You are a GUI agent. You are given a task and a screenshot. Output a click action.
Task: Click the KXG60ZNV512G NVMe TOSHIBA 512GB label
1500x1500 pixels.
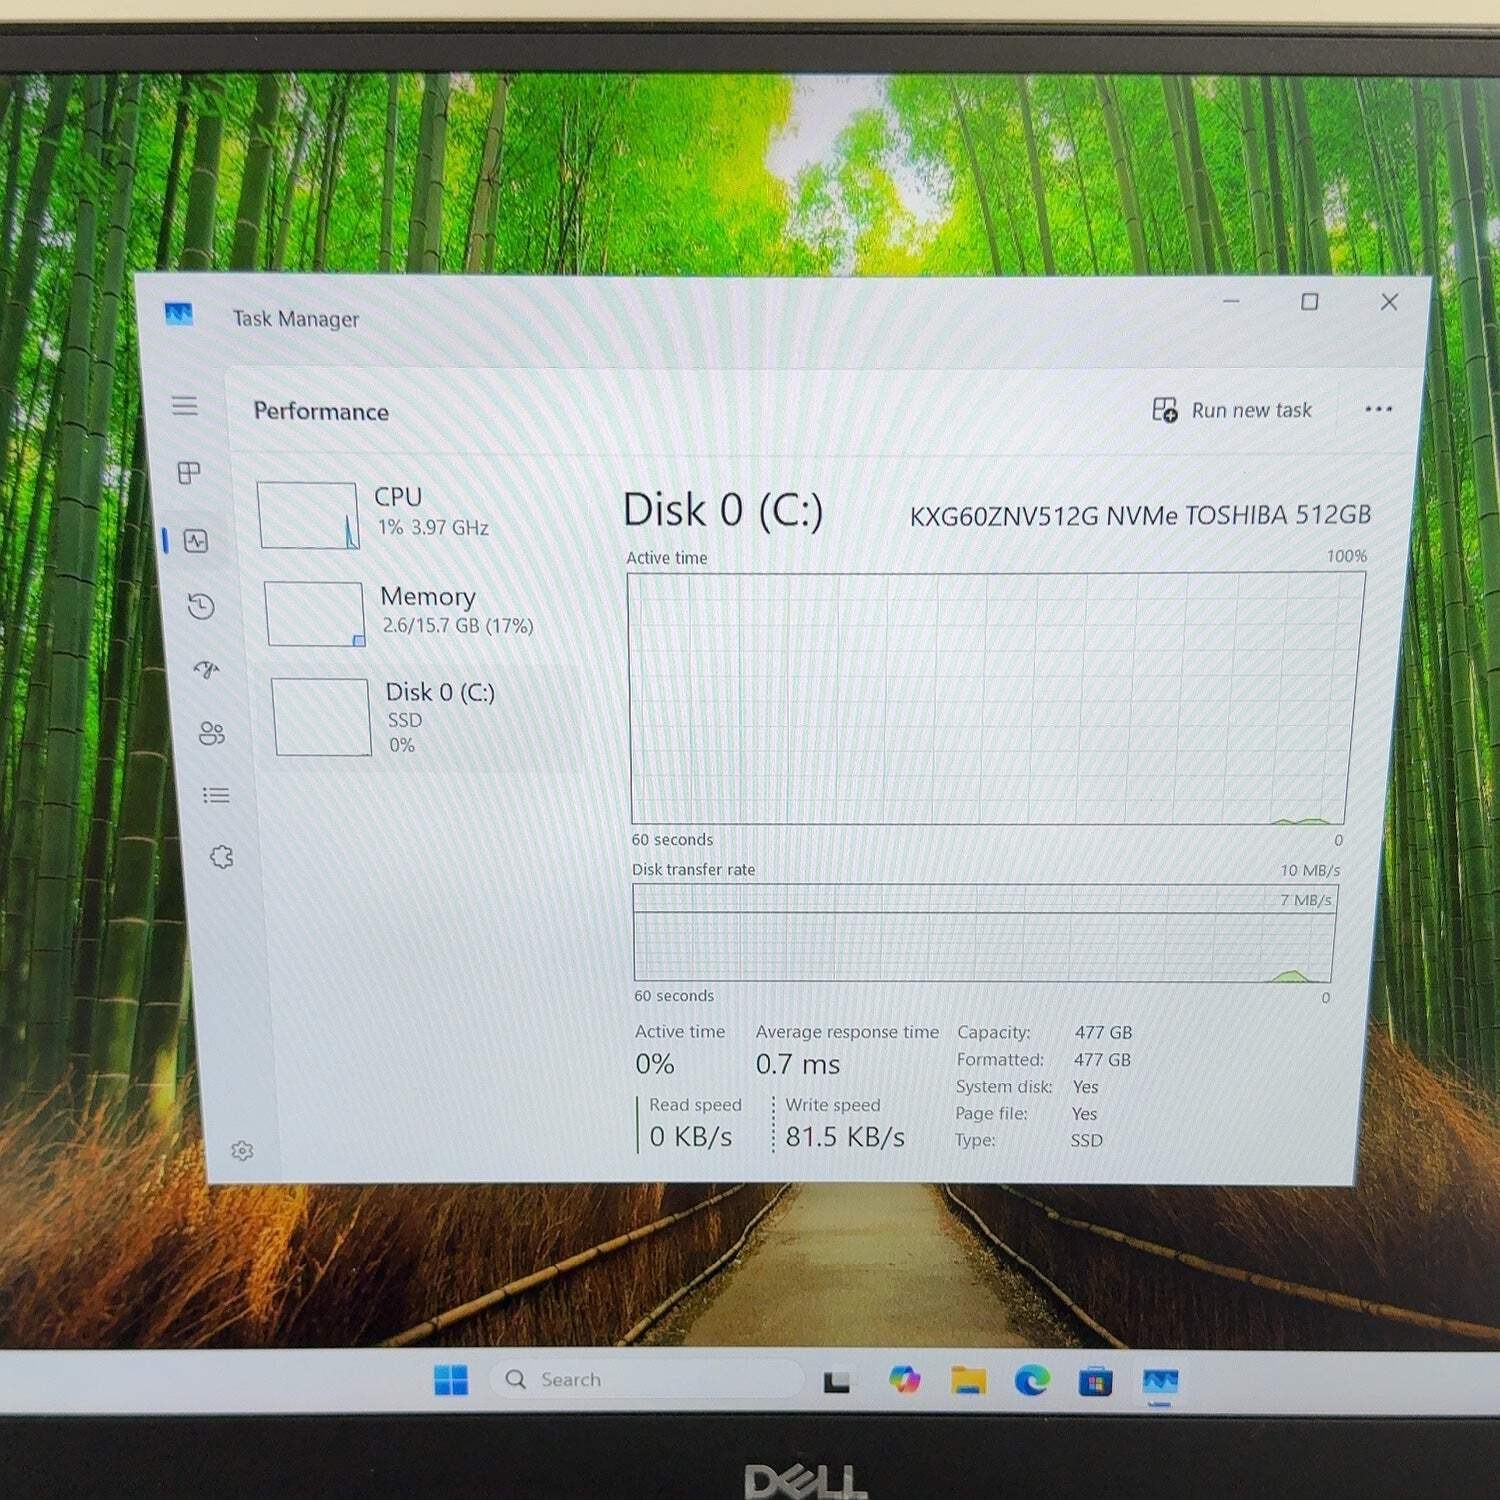[x=1140, y=515]
